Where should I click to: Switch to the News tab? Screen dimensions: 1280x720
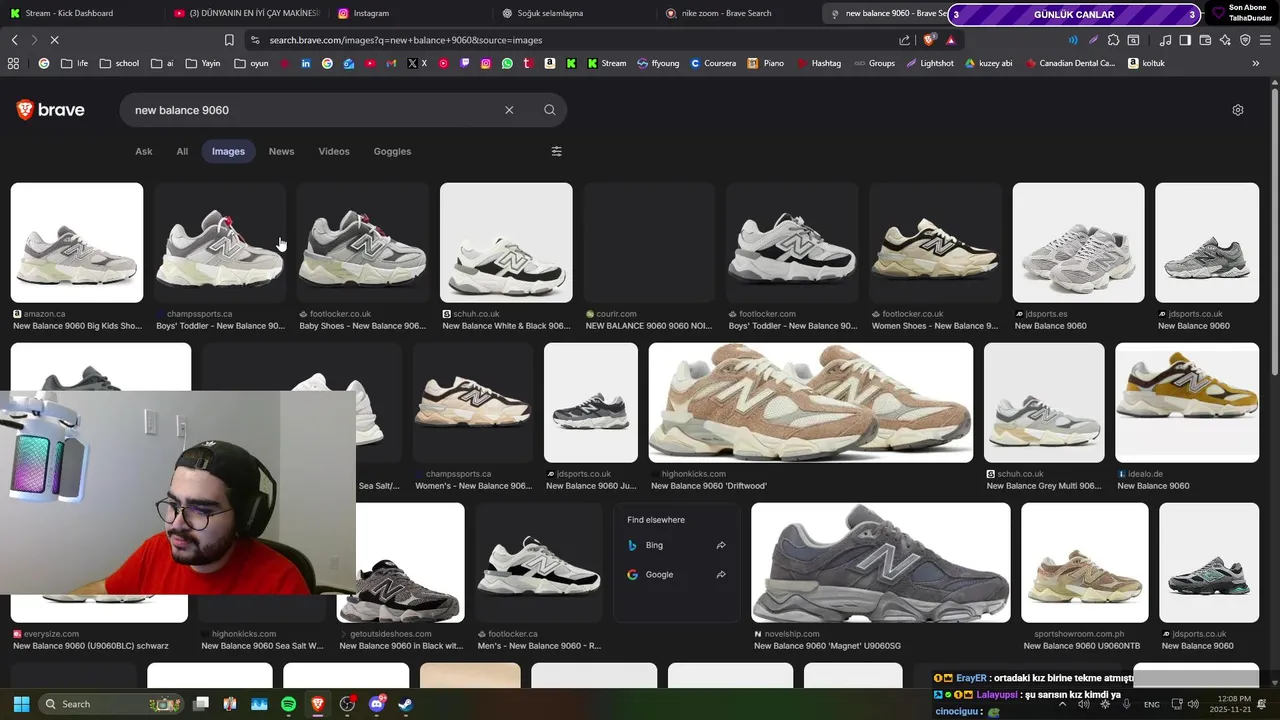pos(281,151)
